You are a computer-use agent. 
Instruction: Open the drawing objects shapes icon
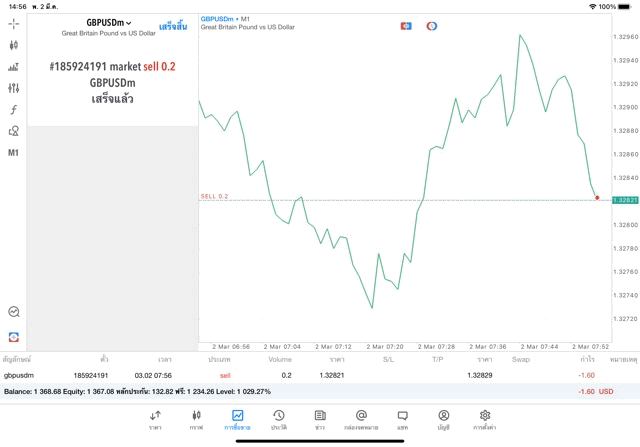tap(13, 131)
